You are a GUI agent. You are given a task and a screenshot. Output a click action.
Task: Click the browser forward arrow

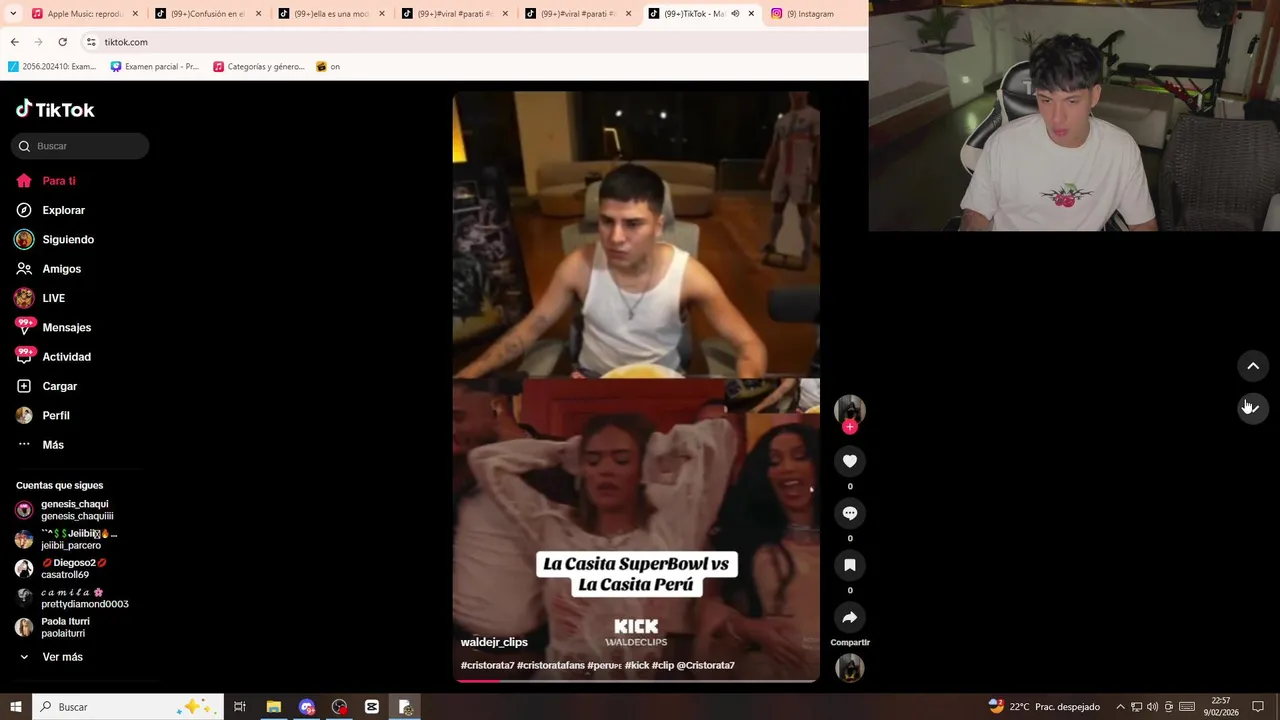[x=38, y=42]
